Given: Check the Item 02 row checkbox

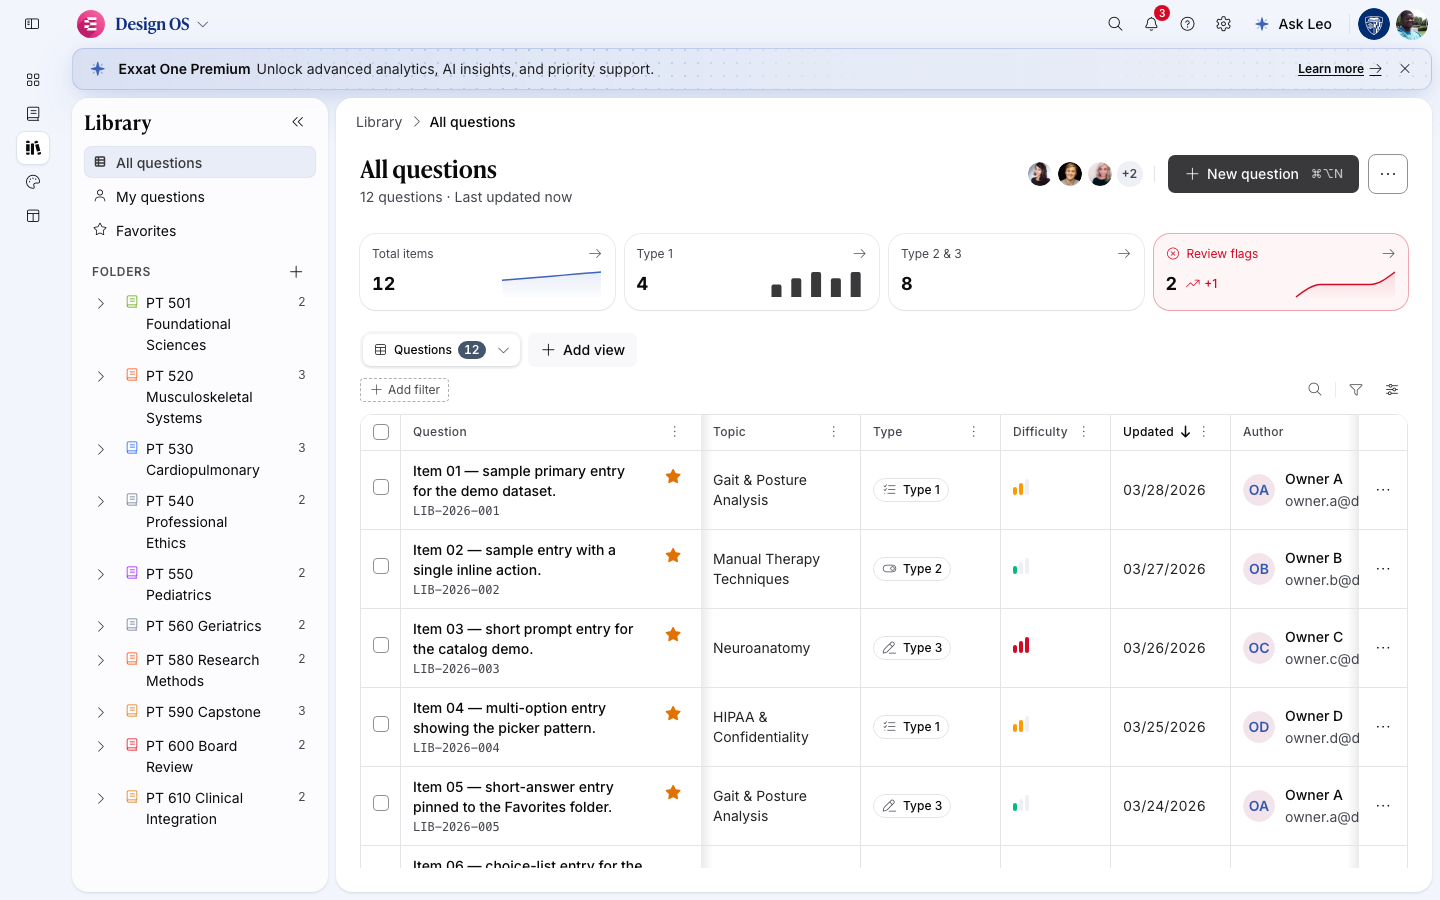Looking at the screenshot, I should (x=381, y=566).
